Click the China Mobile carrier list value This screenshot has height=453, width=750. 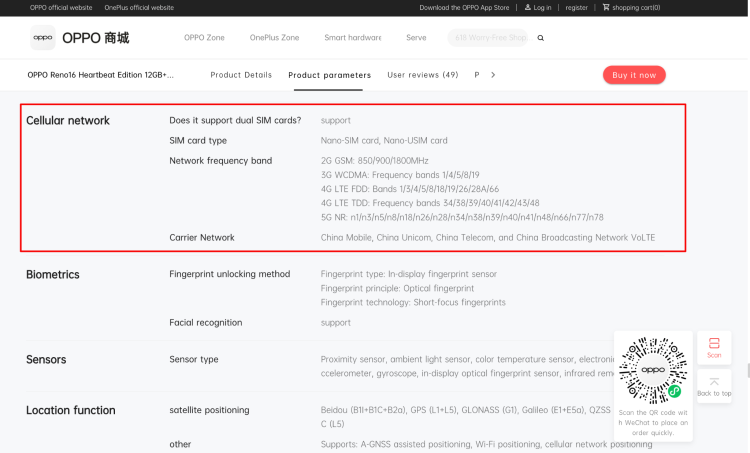(488, 238)
